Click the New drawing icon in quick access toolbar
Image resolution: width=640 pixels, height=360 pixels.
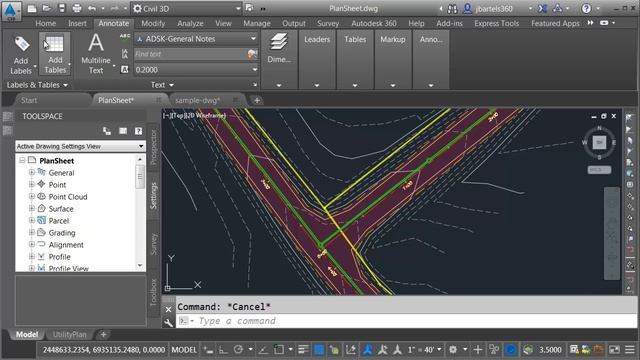coord(32,8)
